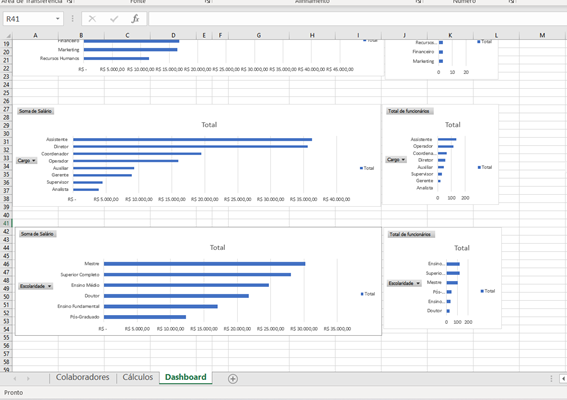Open Área de Transferência dialog launcher

(69, 1)
